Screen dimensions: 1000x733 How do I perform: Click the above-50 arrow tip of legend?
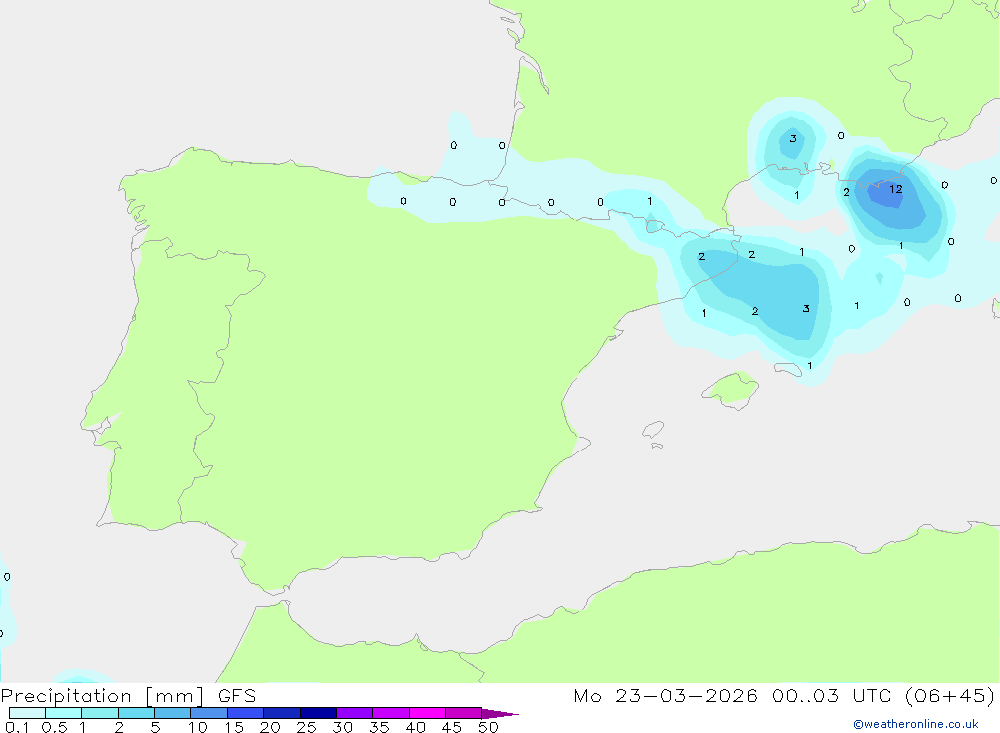tap(500, 714)
